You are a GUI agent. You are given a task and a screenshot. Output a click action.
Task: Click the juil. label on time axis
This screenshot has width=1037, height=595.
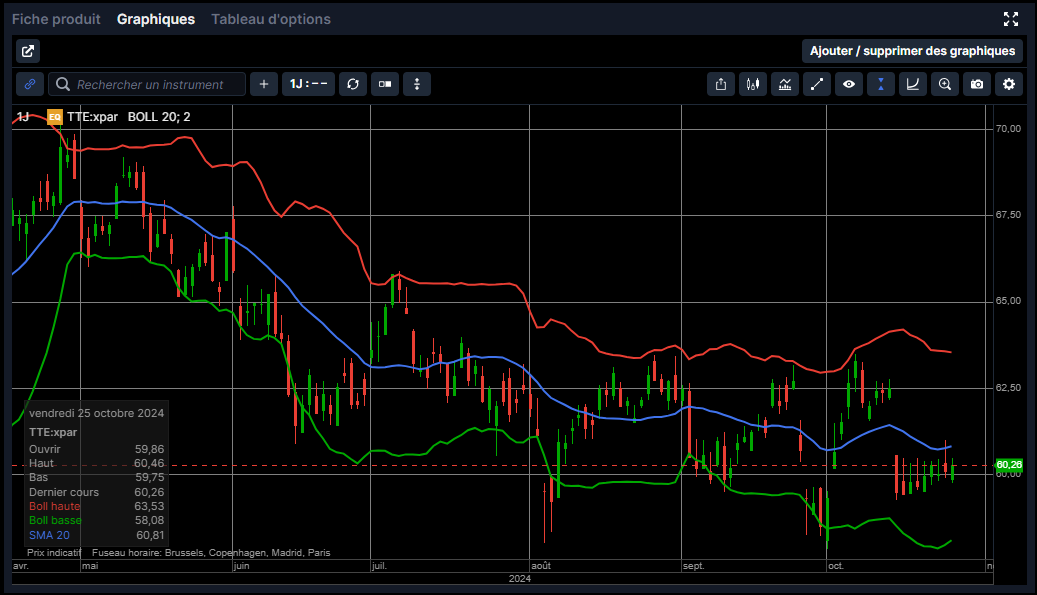[x=379, y=566]
